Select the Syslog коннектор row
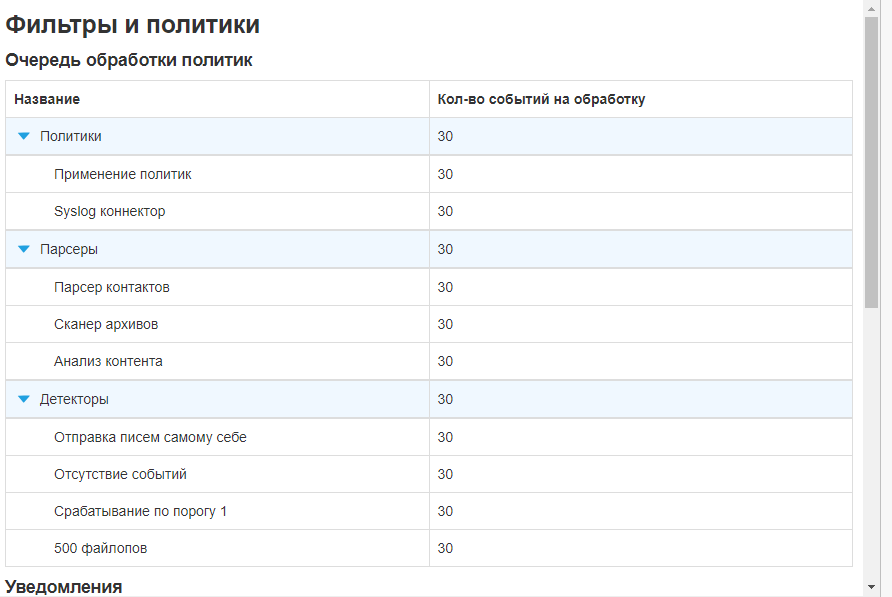Viewport: 892px width, 597px height. click(112, 211)
